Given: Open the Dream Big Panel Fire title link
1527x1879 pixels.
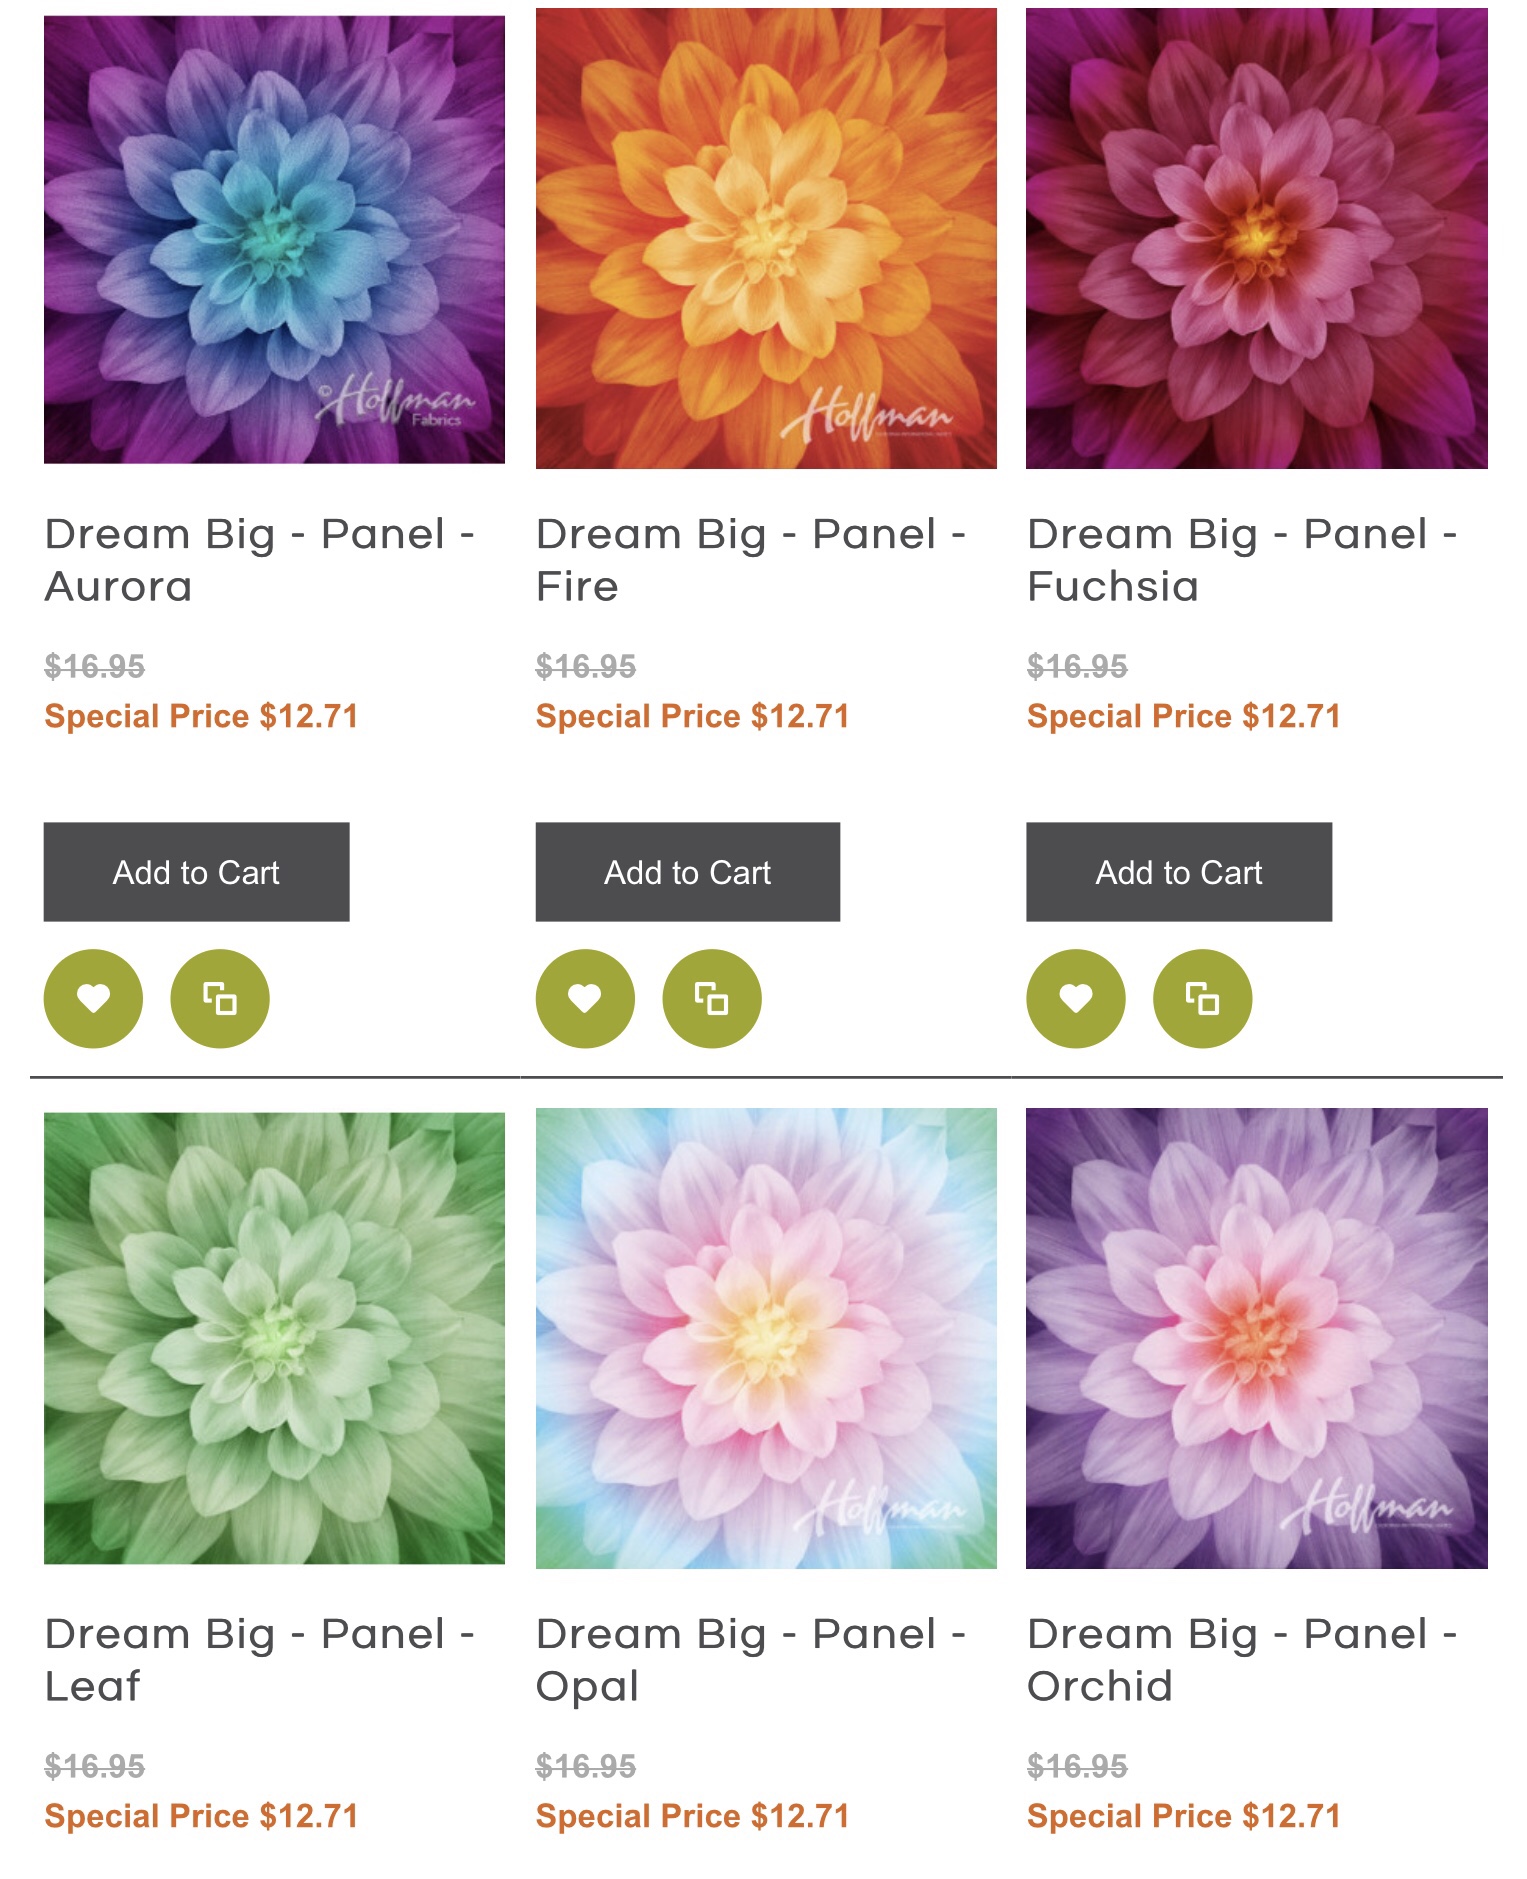Looking at the screenshot, I should pos(750,560).
